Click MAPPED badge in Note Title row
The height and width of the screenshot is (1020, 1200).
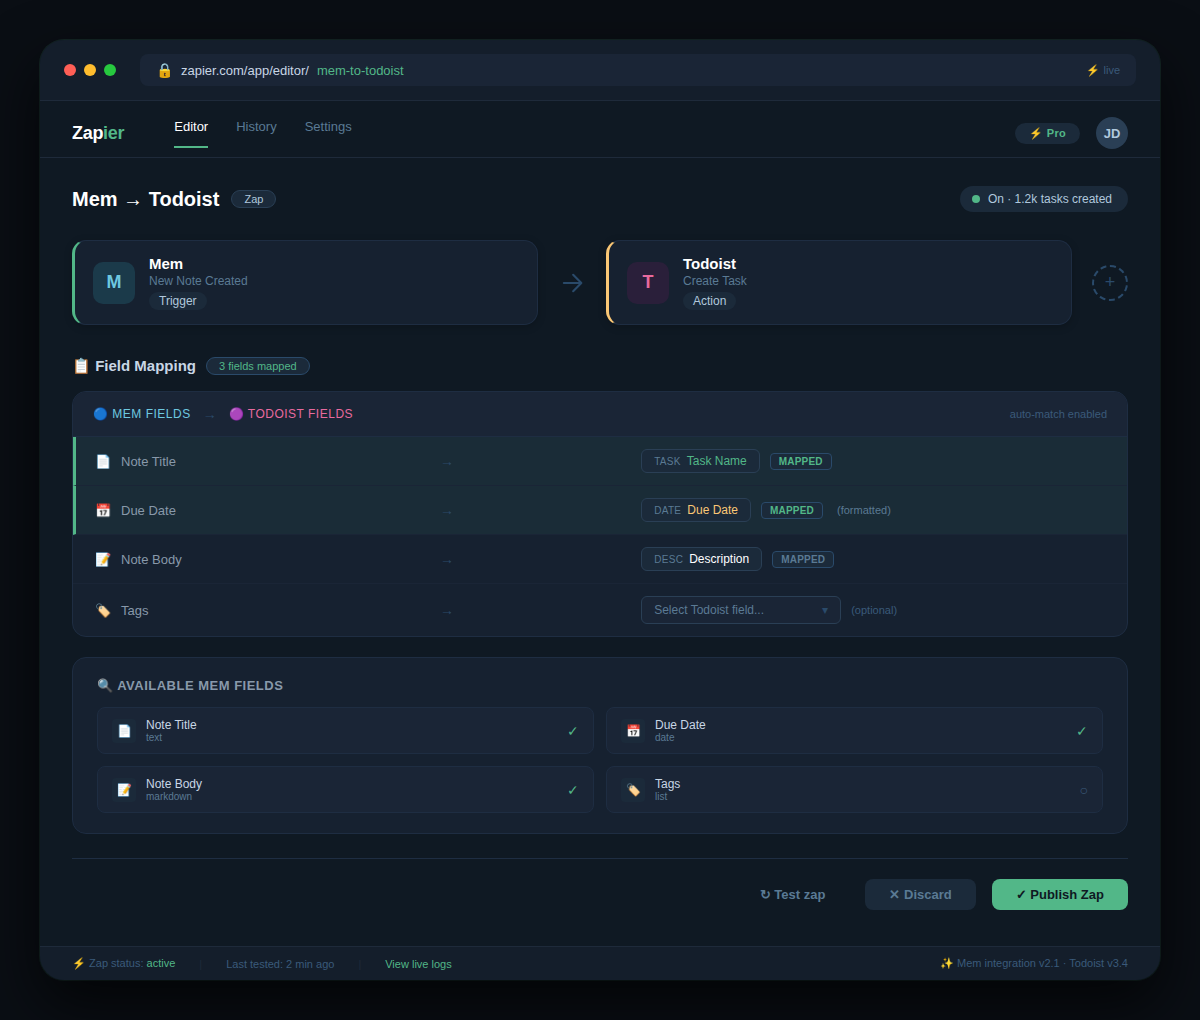[x=801, y=461]
